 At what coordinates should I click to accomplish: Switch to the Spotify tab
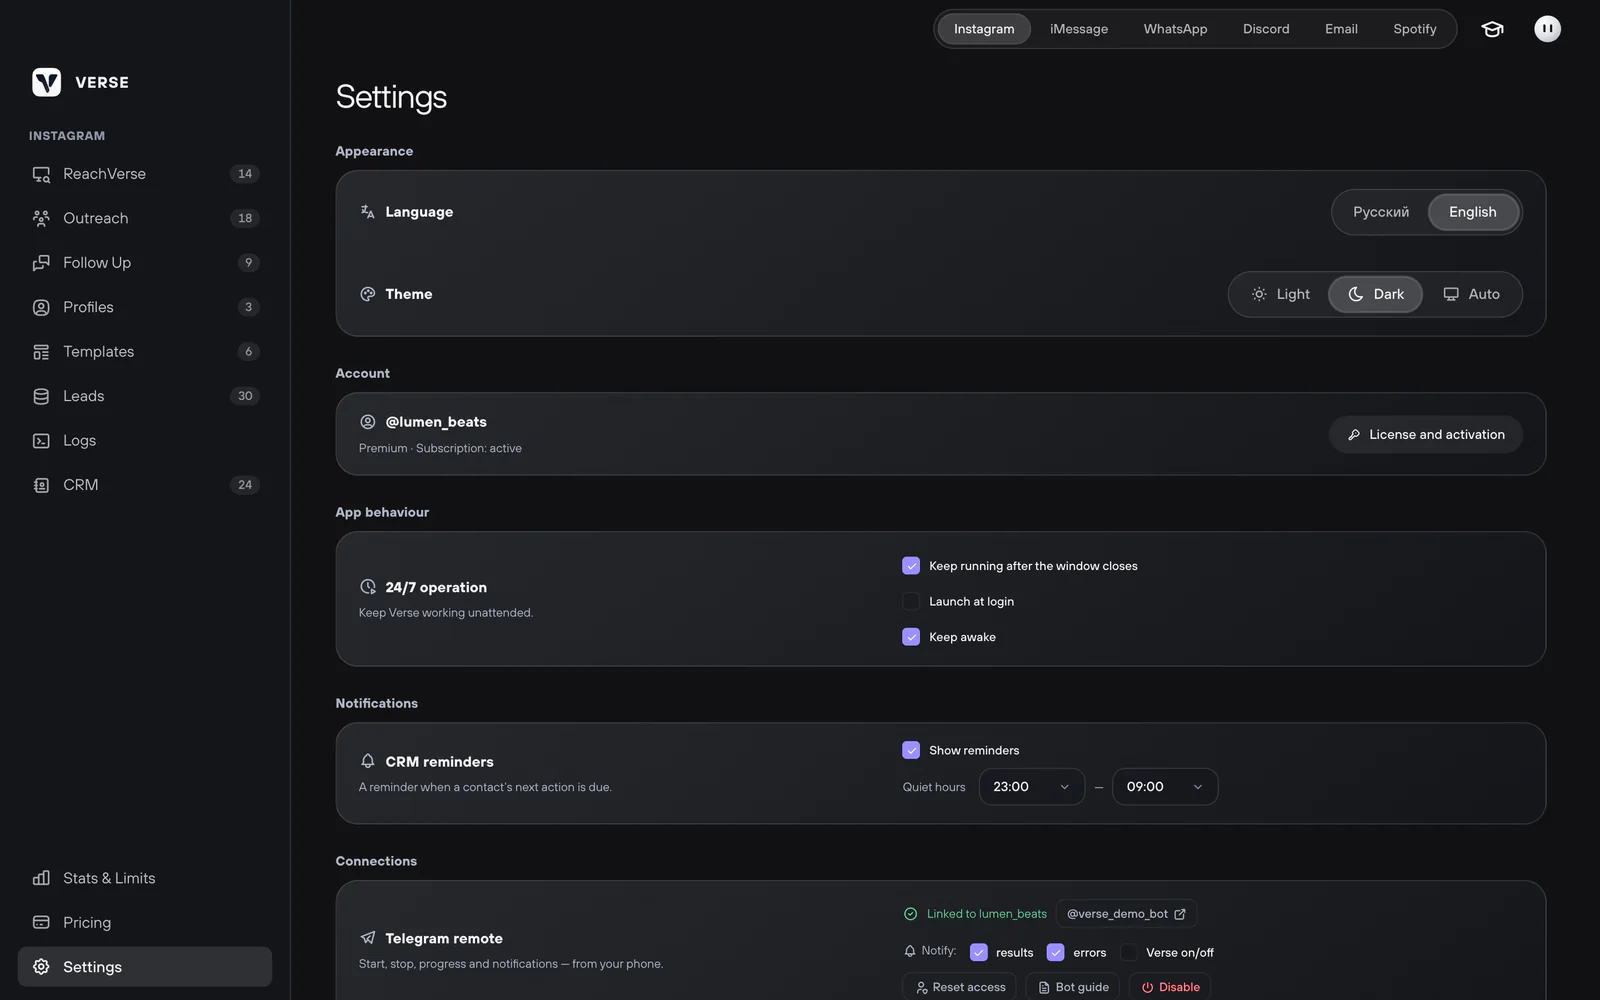[x=1415, y=29]
